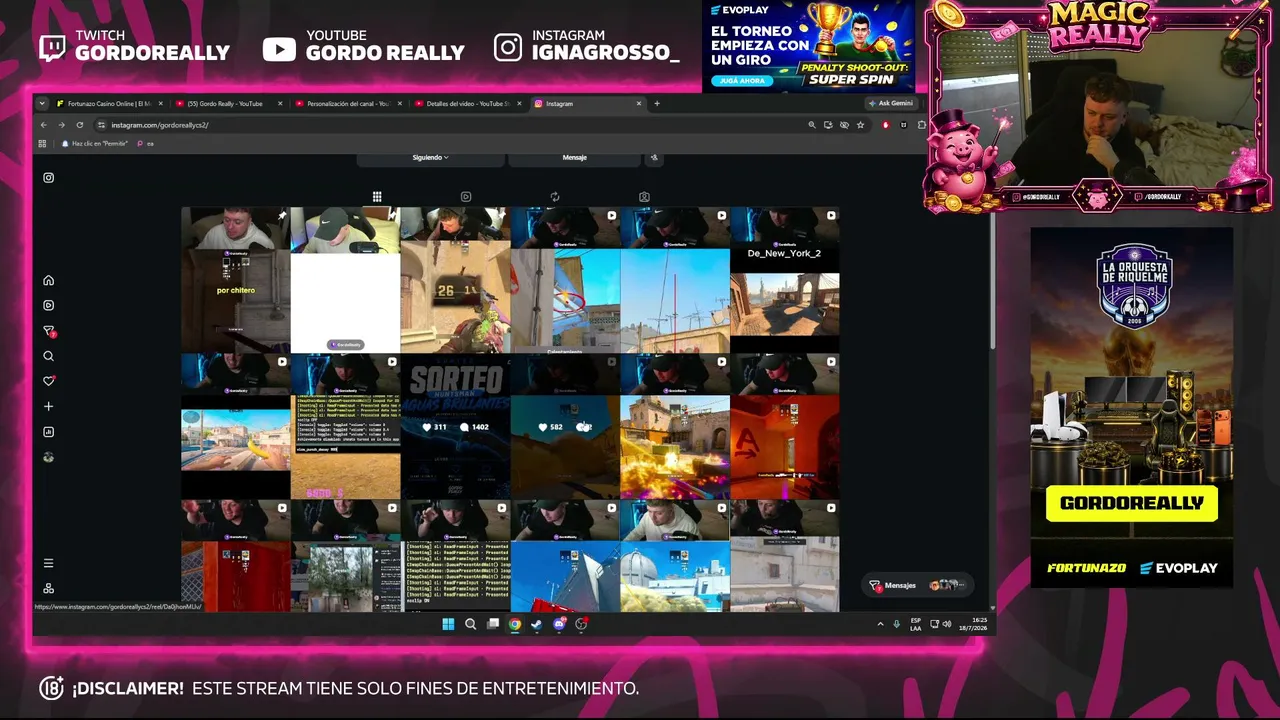Go to Instagram Home in the sidebar
Screen dimensions: 1280x720
pos(48,280)
